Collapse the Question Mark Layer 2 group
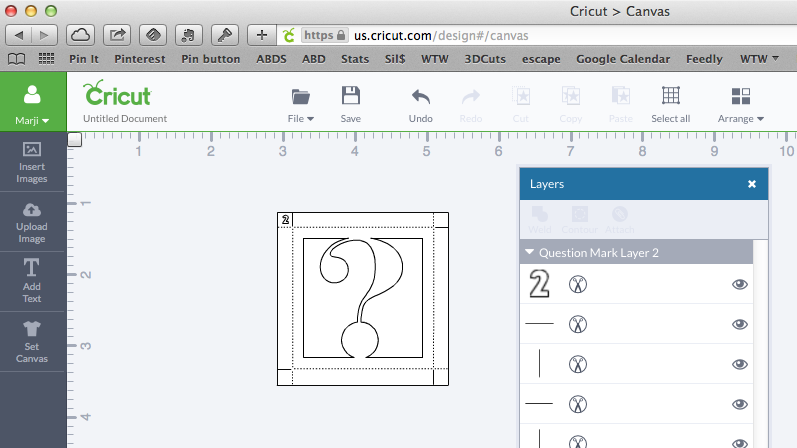The height and width of the screenshot is (448, 797). [x=530, y=252]
